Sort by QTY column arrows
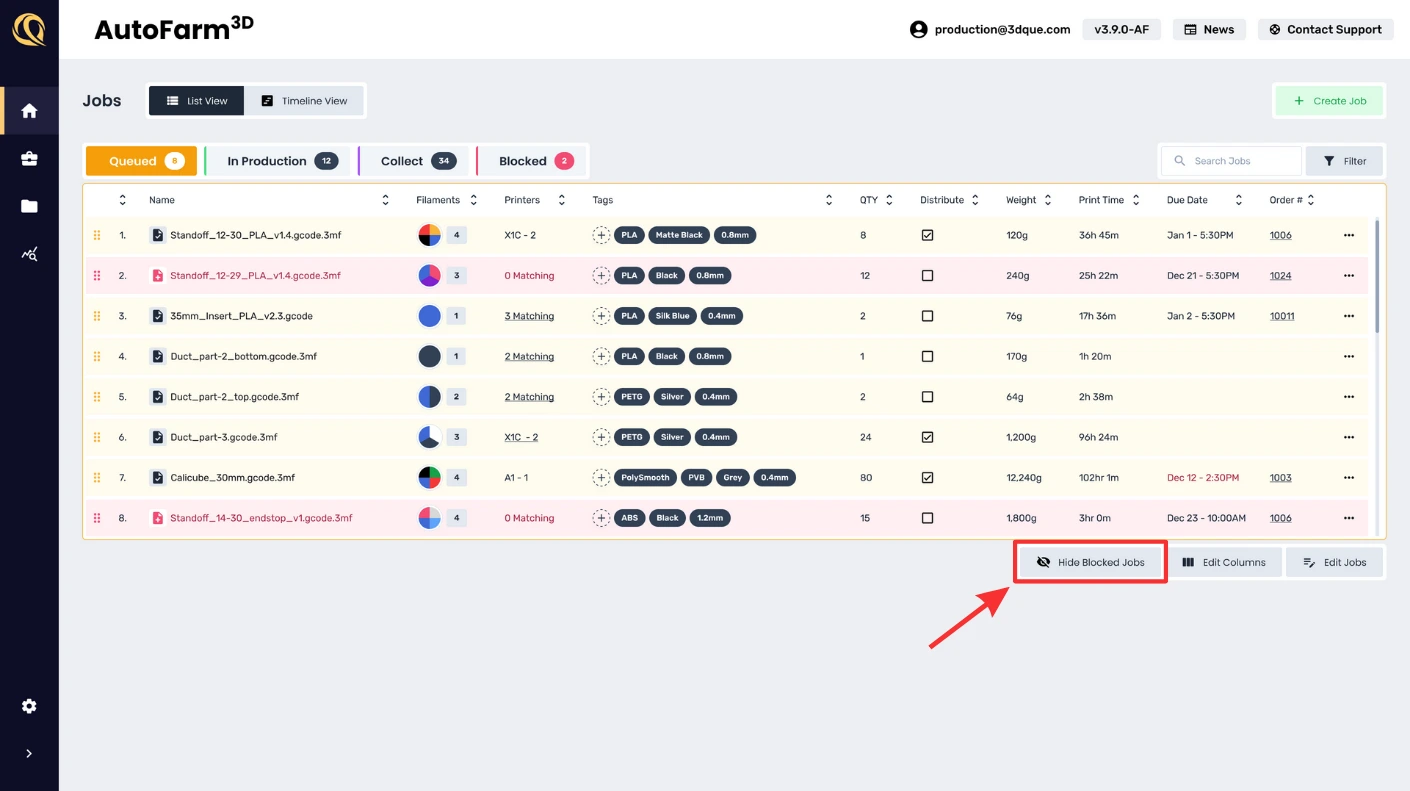Image resolution: width=1410 pixels, height=791 pixels. (889, 200)
